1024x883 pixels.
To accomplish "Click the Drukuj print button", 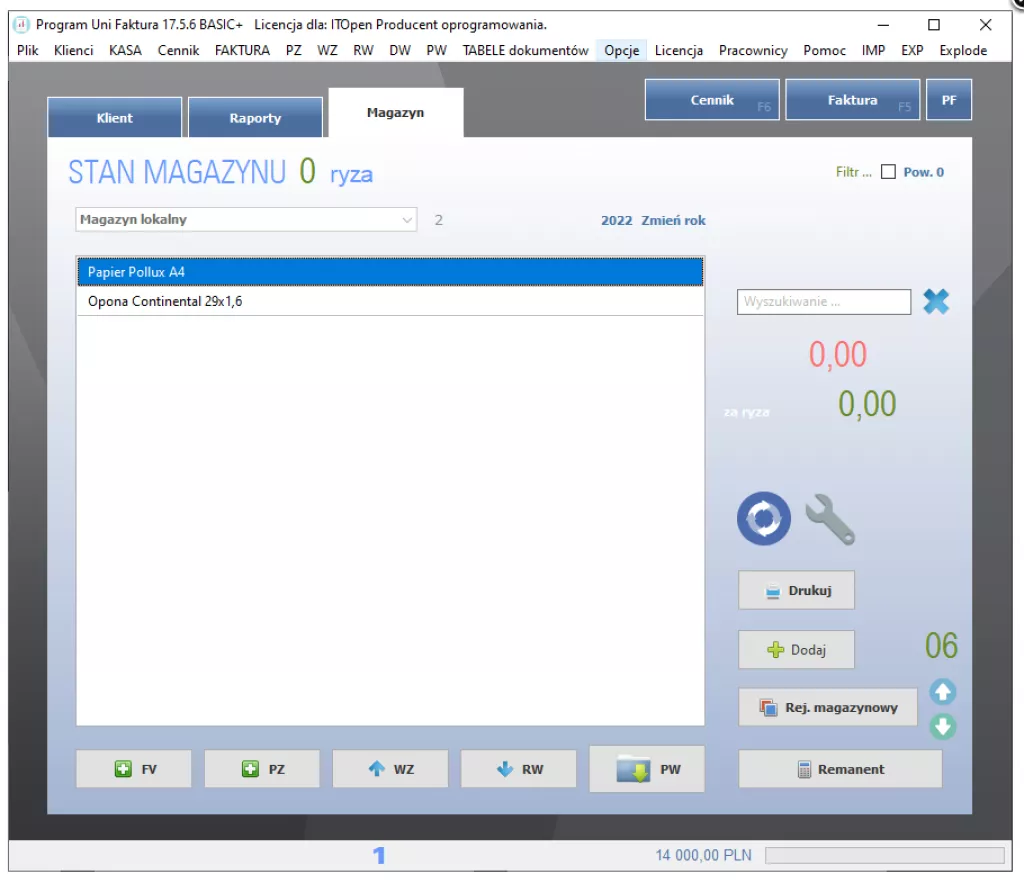I will pyautogui.click(x=796, y=590).
